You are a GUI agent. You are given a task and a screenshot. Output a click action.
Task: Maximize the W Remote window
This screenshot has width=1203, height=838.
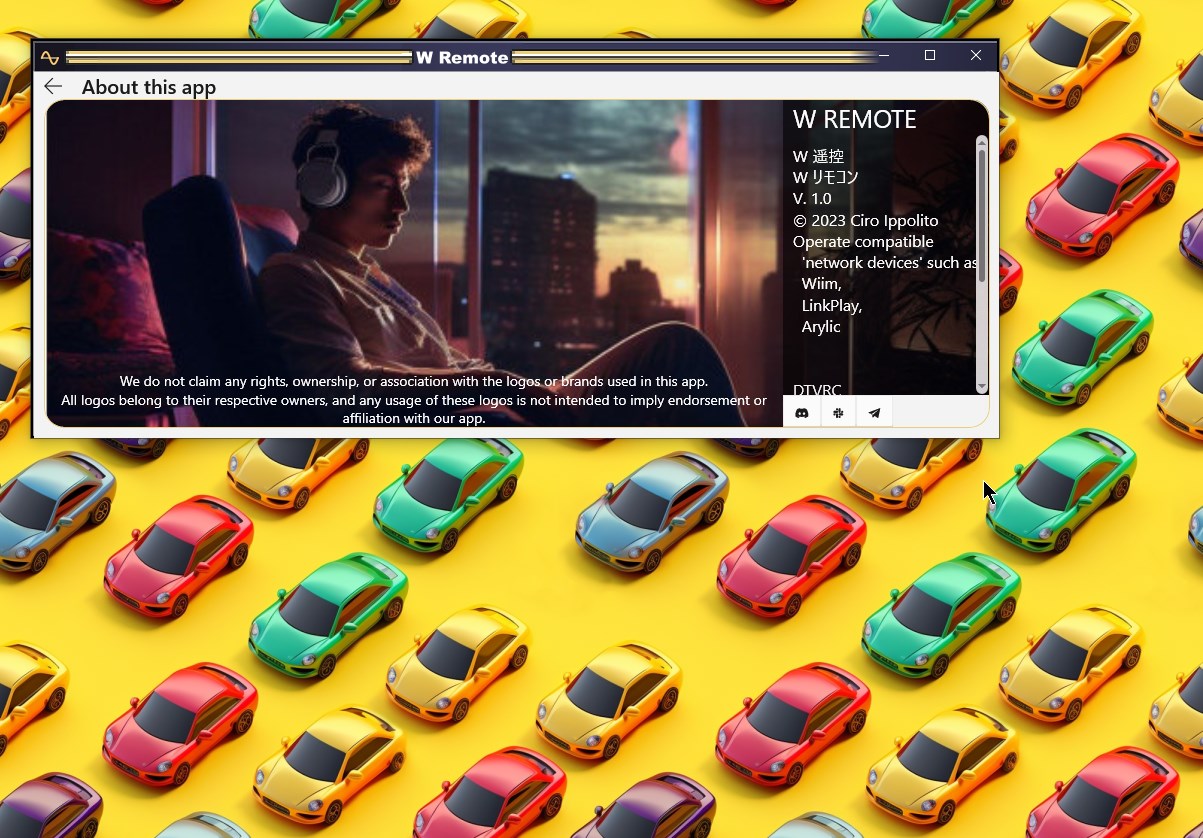[x=930, y=56]
